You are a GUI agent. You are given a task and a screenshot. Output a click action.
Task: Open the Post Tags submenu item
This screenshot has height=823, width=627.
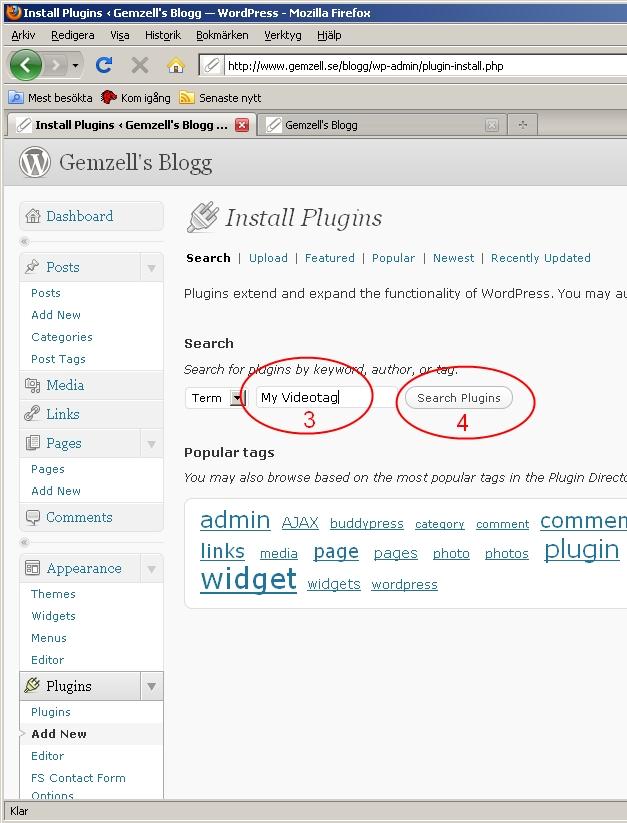click(58, 359)
